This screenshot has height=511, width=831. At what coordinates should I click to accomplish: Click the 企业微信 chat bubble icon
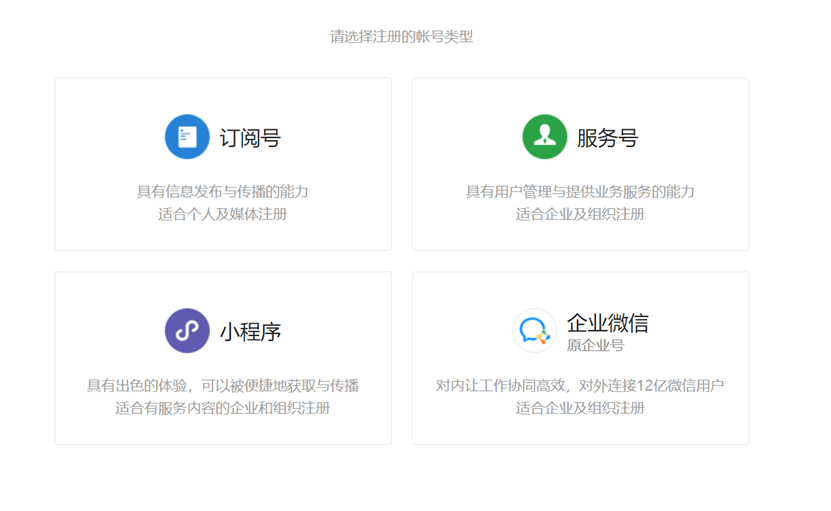tap(534, 331)
